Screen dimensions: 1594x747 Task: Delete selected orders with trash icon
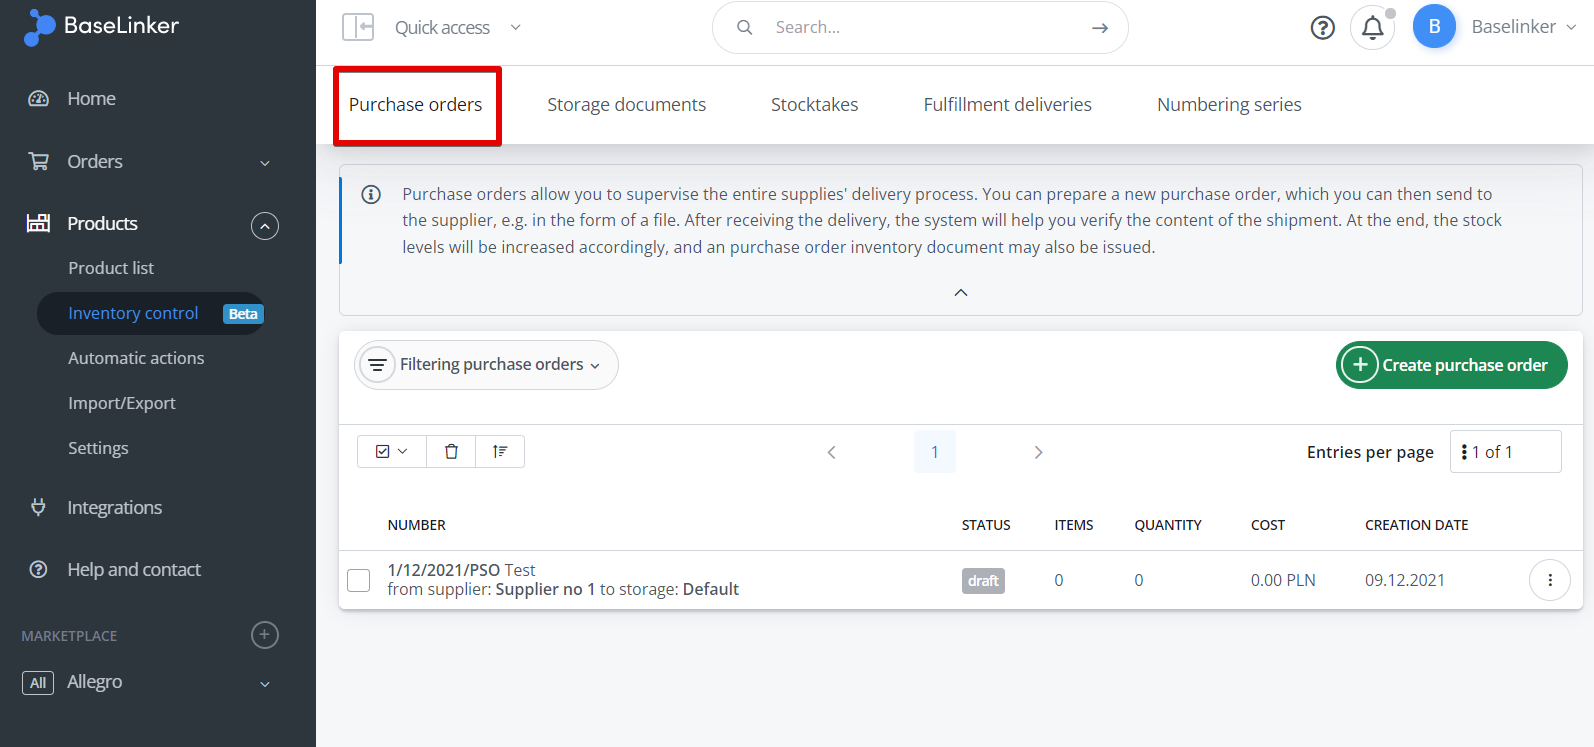click(x=451, y=451)
